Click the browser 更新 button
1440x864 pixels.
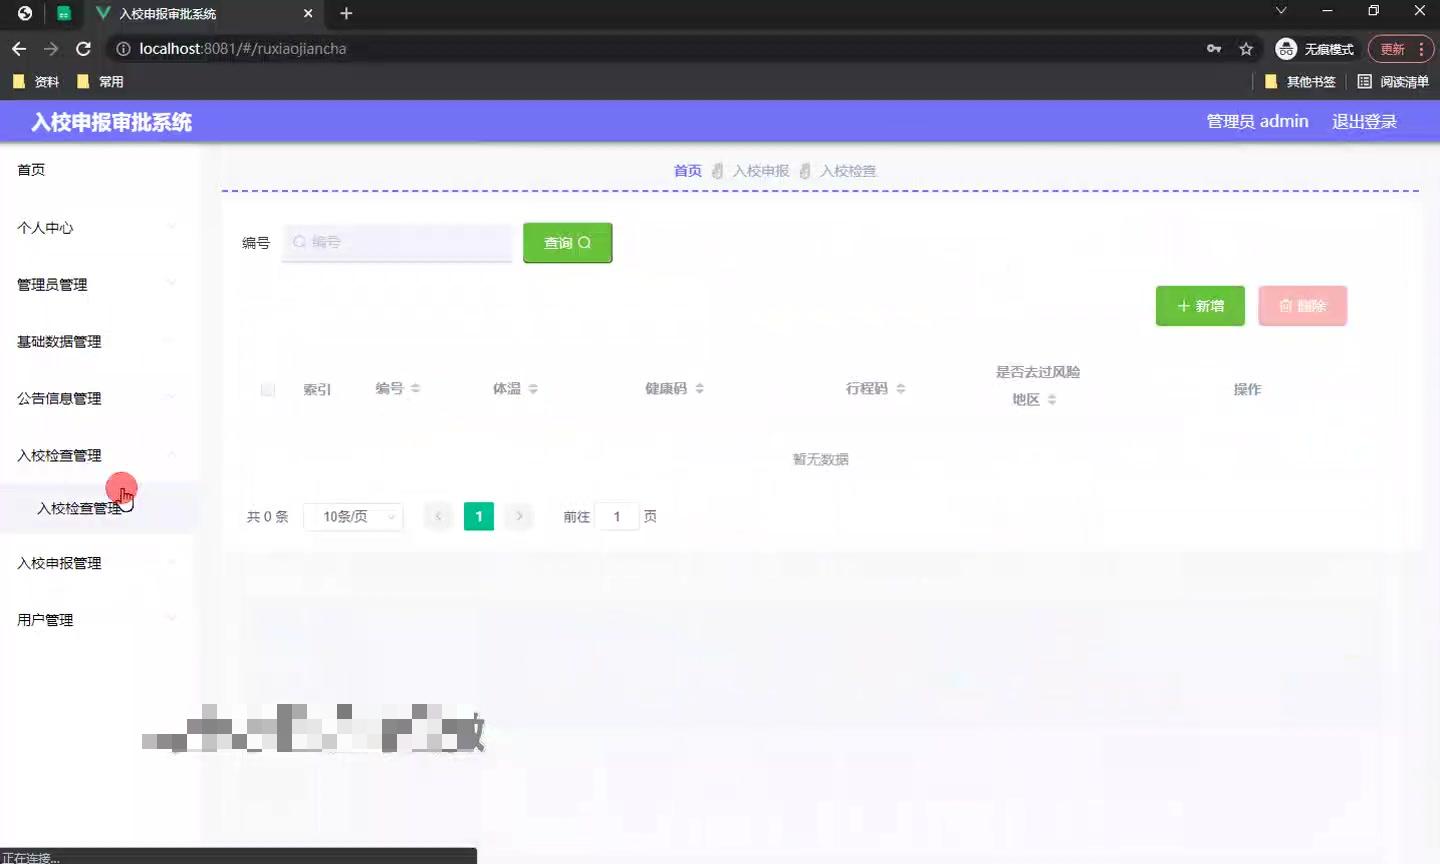pyautogui.click(x=1393, y=48)
